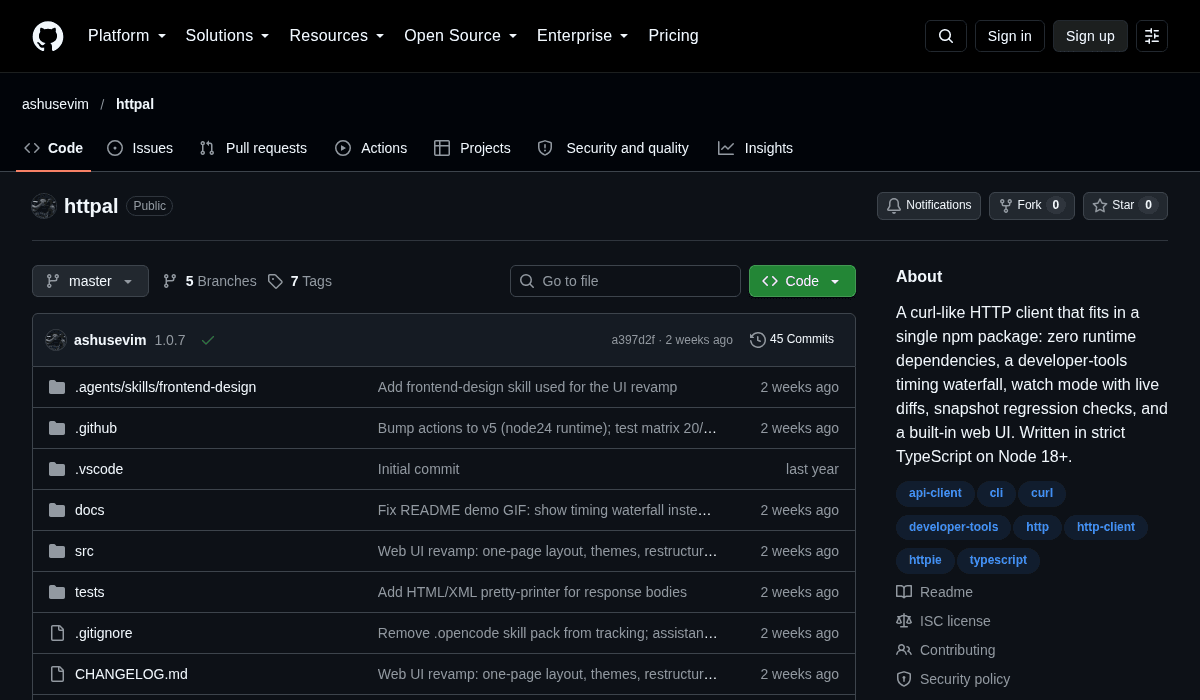Open the CHANGELOG.md file name link
The width and height of the screenshot is (1200, 700).
coord(131,674)
